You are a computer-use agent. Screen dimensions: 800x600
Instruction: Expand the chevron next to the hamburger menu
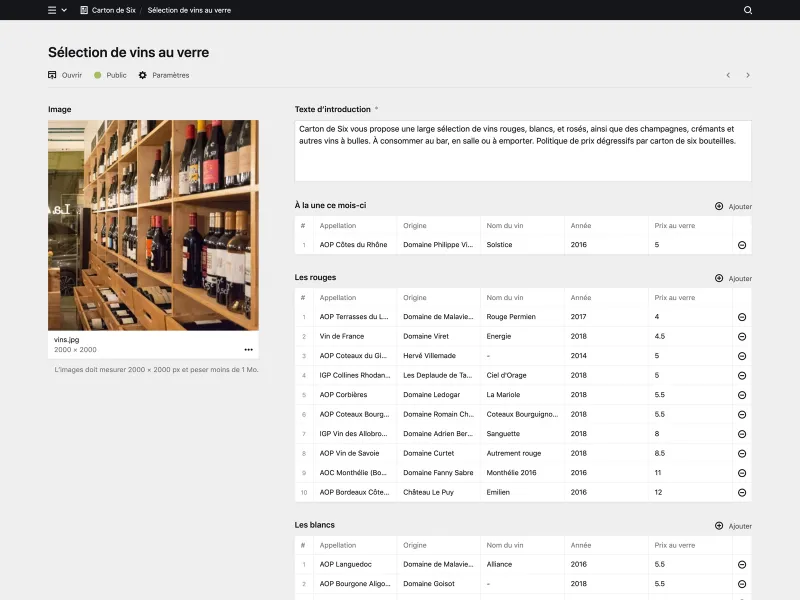[x=62, y=11]
